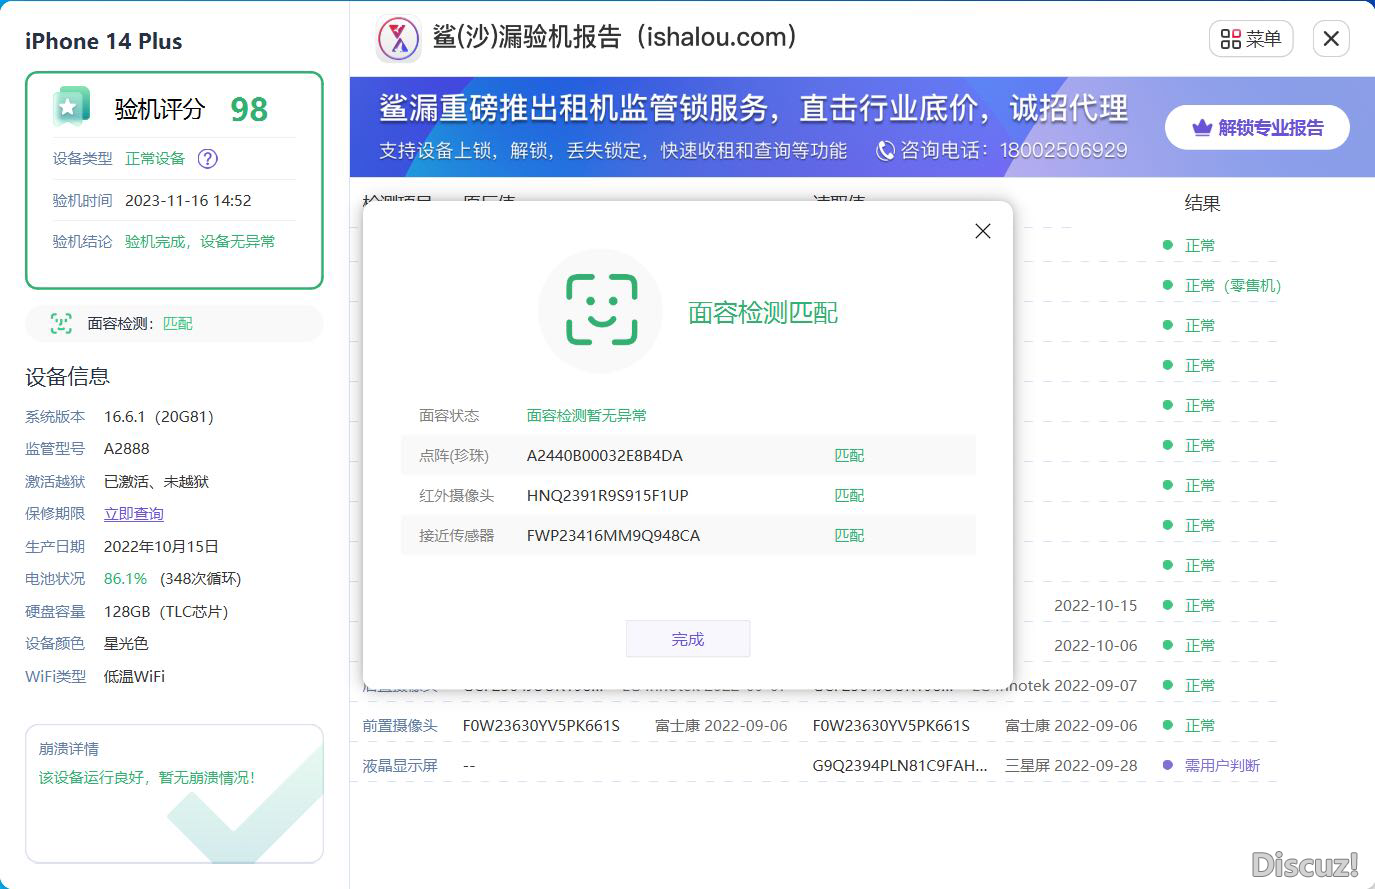Screen dimensions: 1375x889
Task: Click the 正常 (零售机) result entry
Action: (x=1232, y=286)
